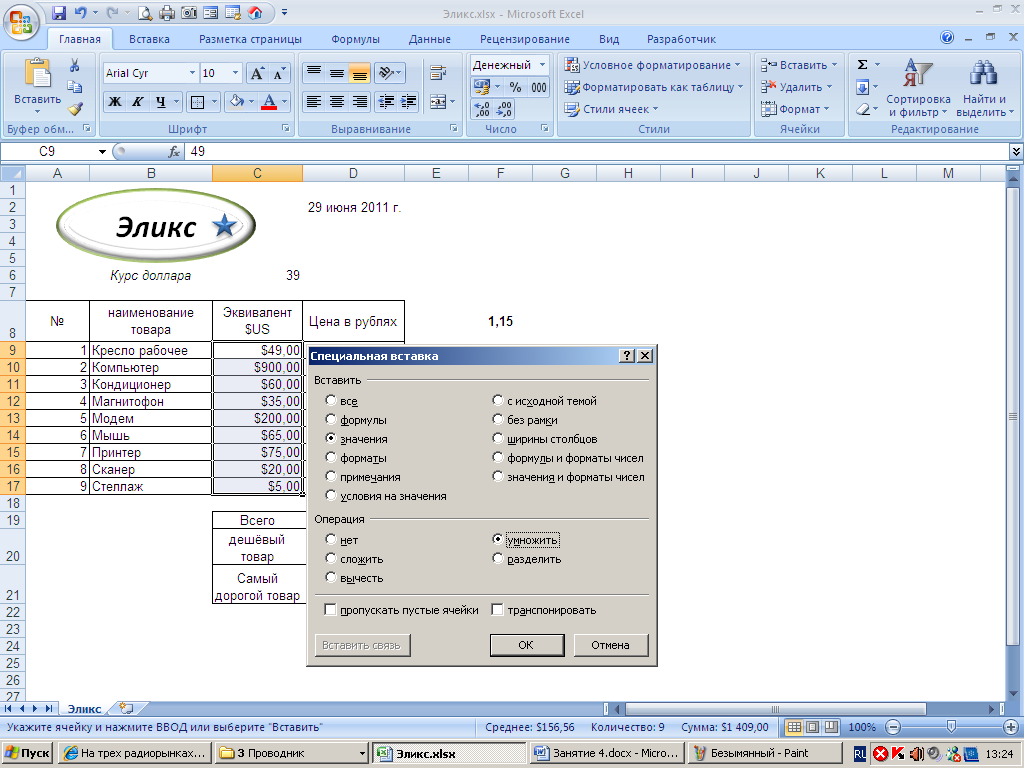Switch to 'Рецензирование' ribbon tab
The image size is (1024, 768).
tap(524, 39)
